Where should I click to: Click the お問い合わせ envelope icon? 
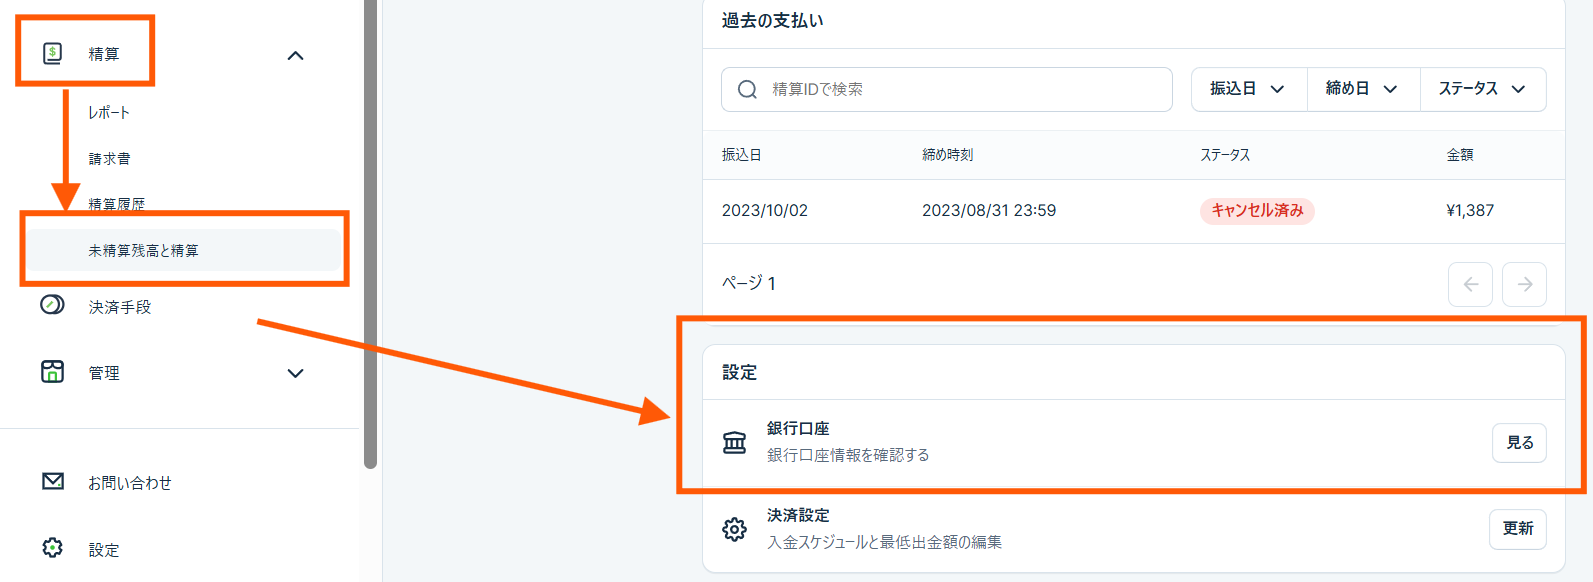pyautogui.click(x=53, y=482)
